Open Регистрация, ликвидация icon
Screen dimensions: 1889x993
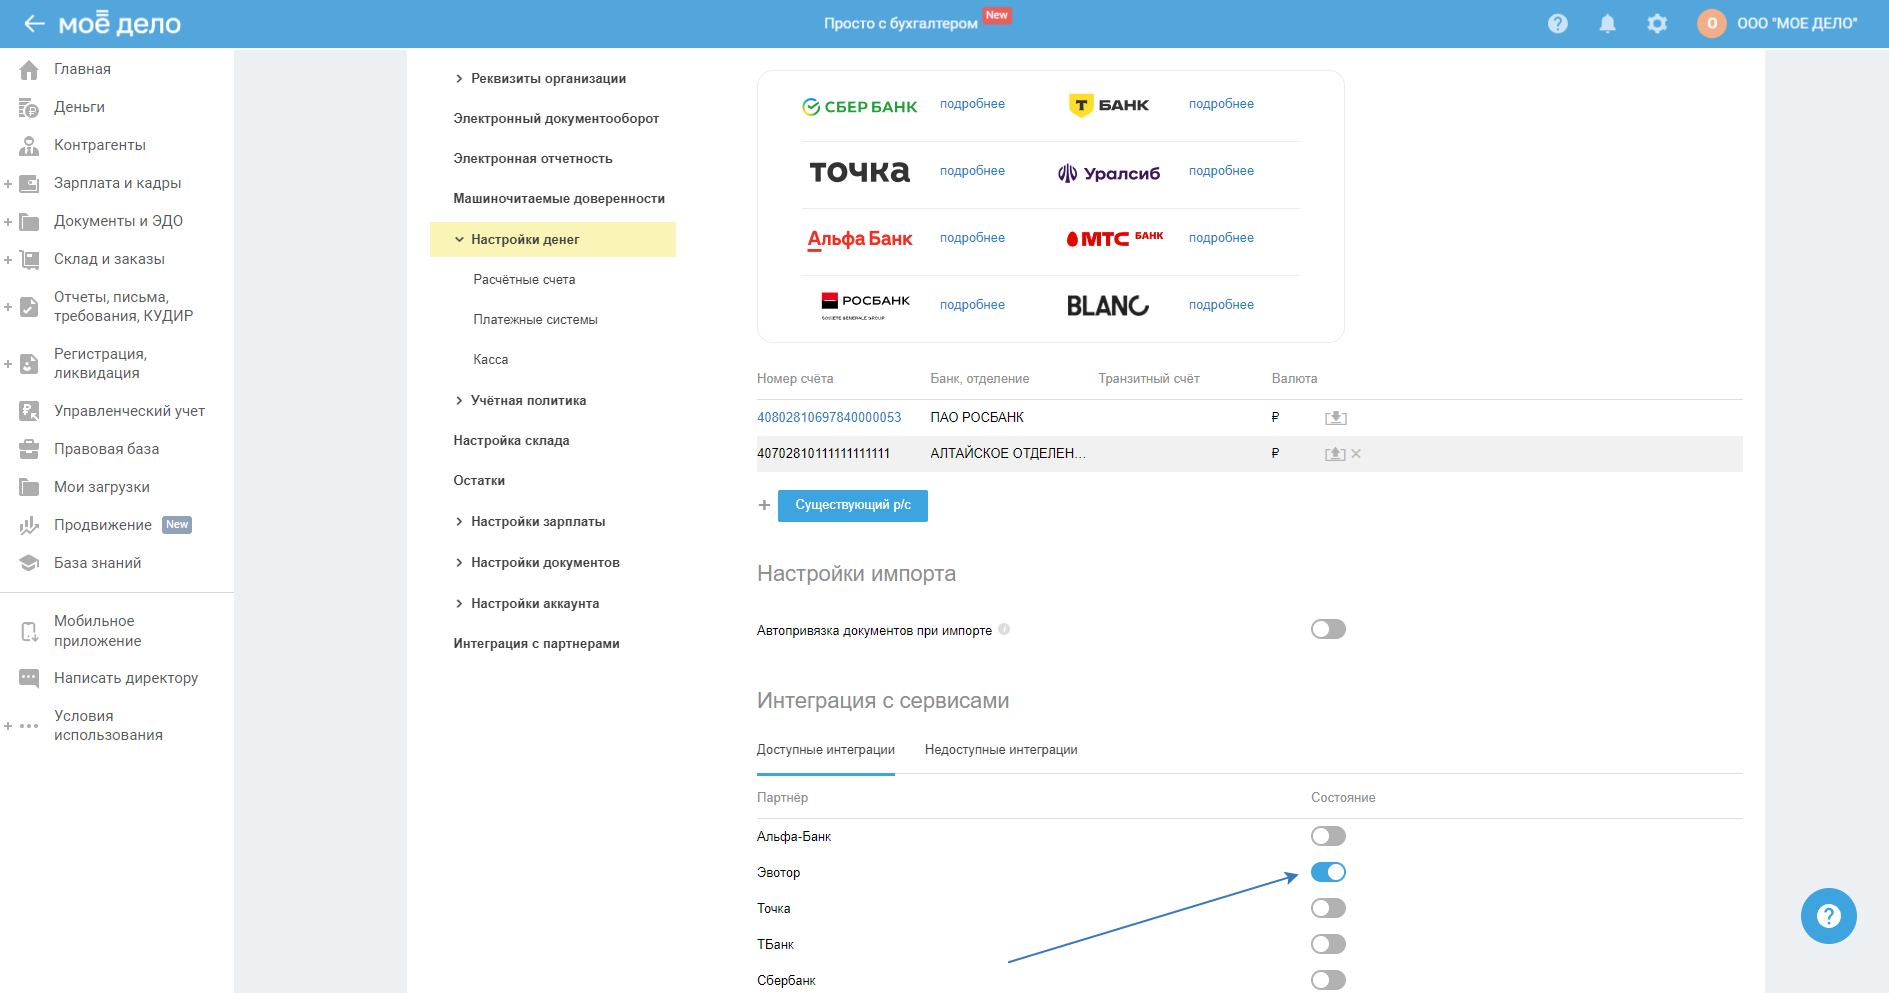(29, 363)
